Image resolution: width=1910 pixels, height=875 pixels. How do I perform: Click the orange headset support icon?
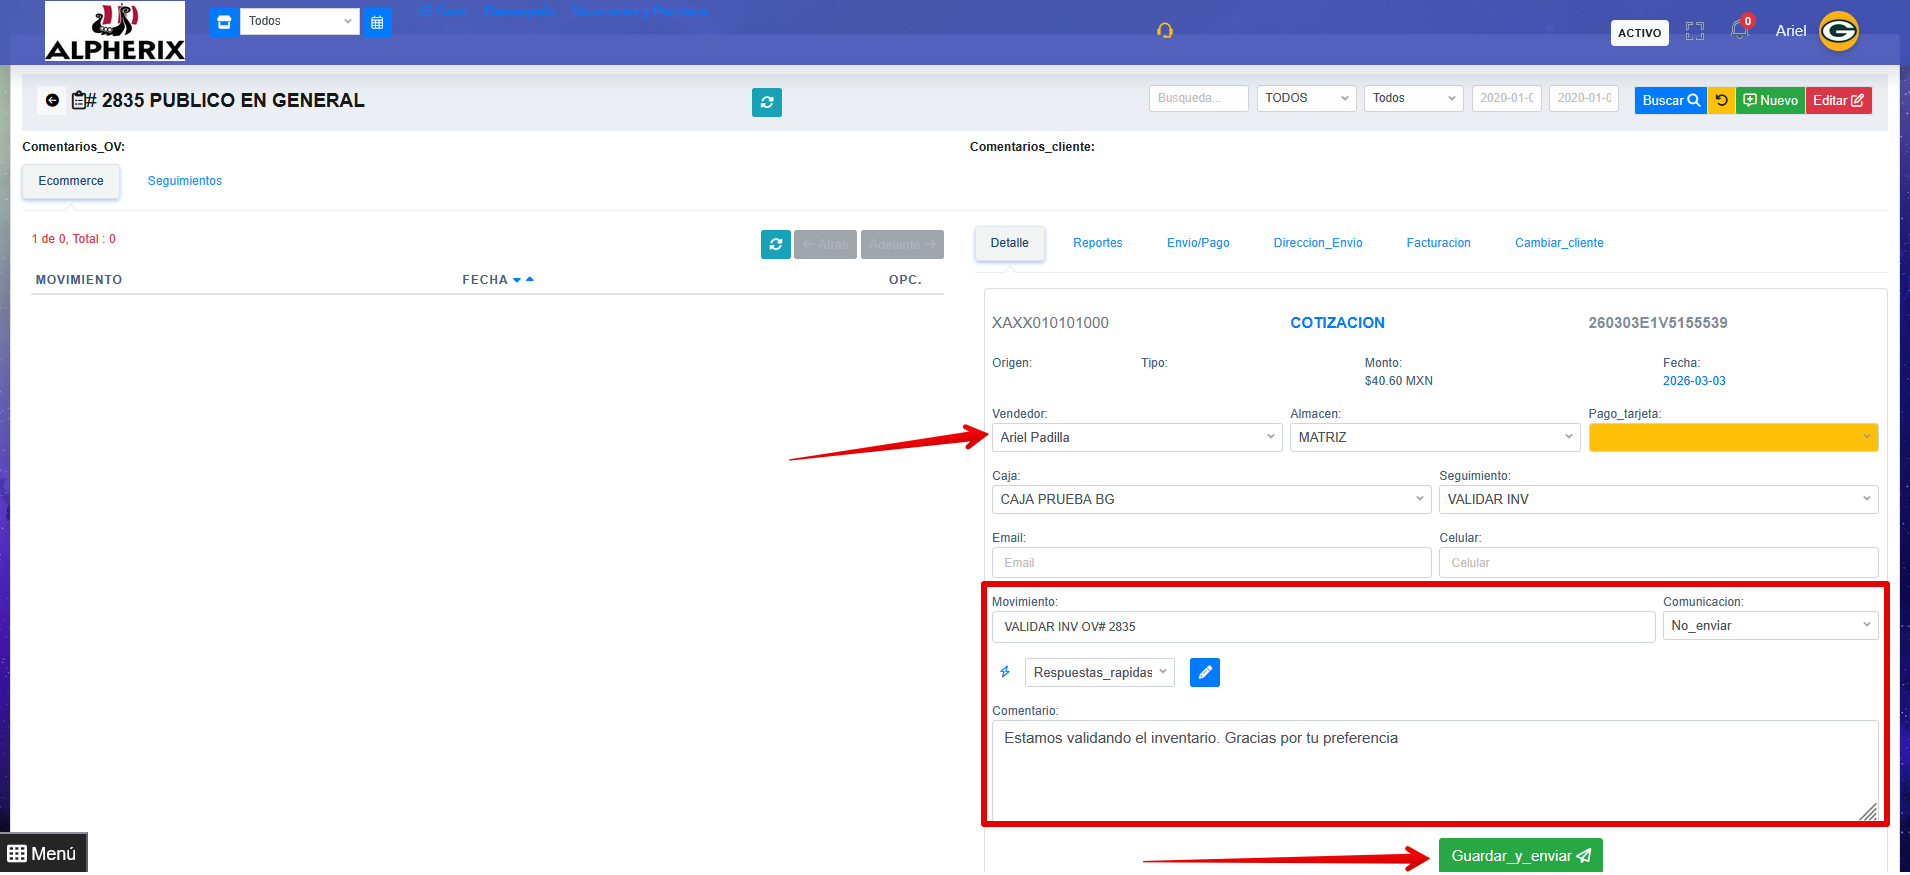click(x=1165, y=31)
